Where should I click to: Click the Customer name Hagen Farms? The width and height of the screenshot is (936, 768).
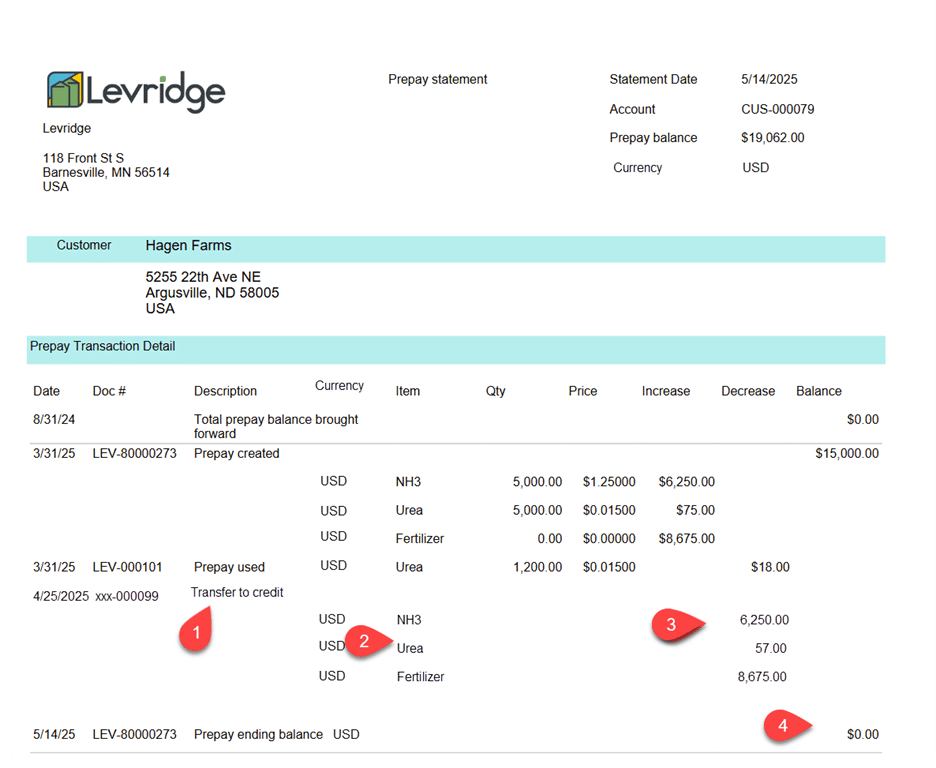pos(188,244)
